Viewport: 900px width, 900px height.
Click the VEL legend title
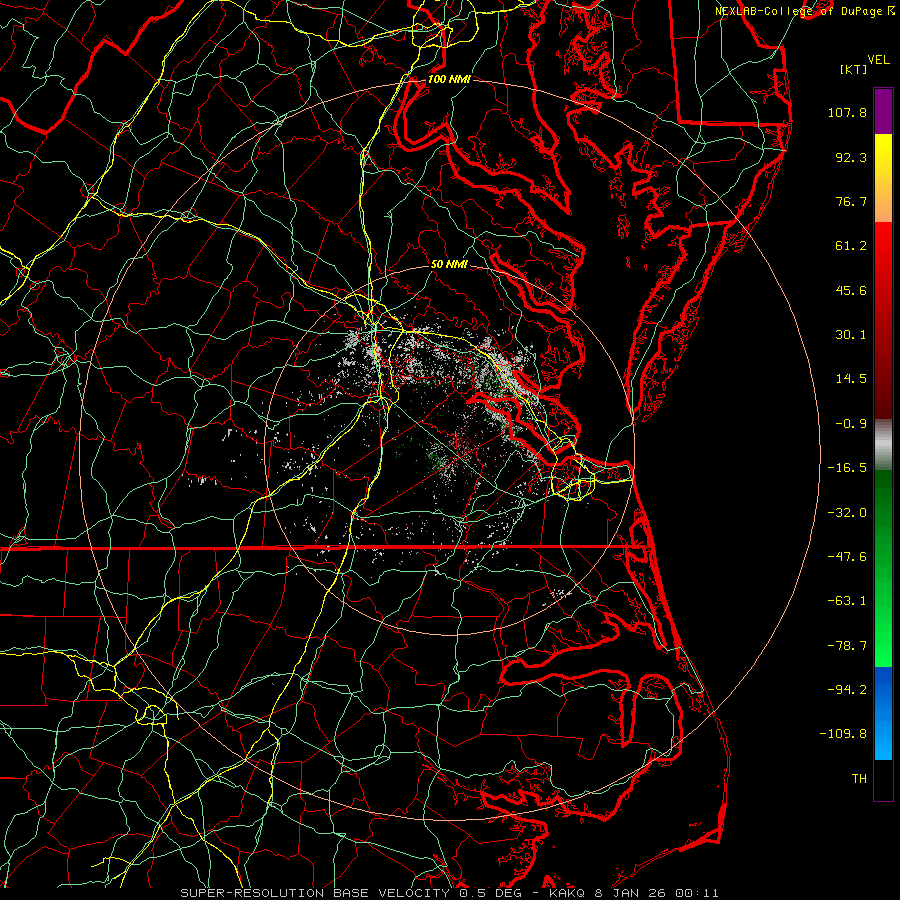point(879,60)
